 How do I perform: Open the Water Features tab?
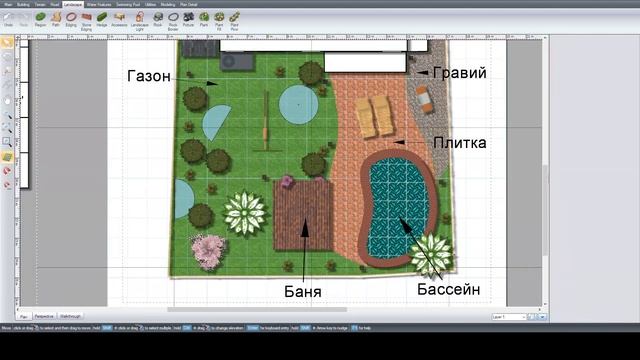point(99,4)
